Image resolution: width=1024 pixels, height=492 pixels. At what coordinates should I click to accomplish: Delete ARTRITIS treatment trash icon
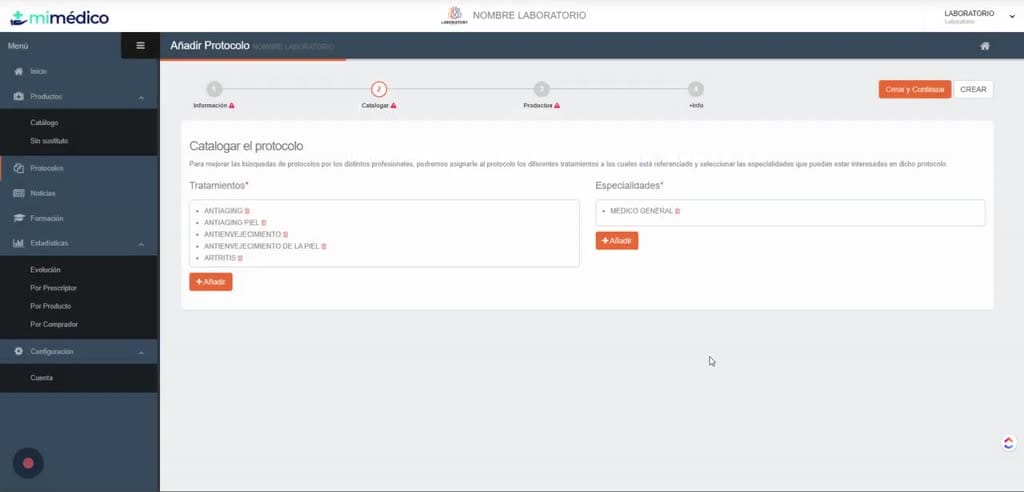[240, 258]
